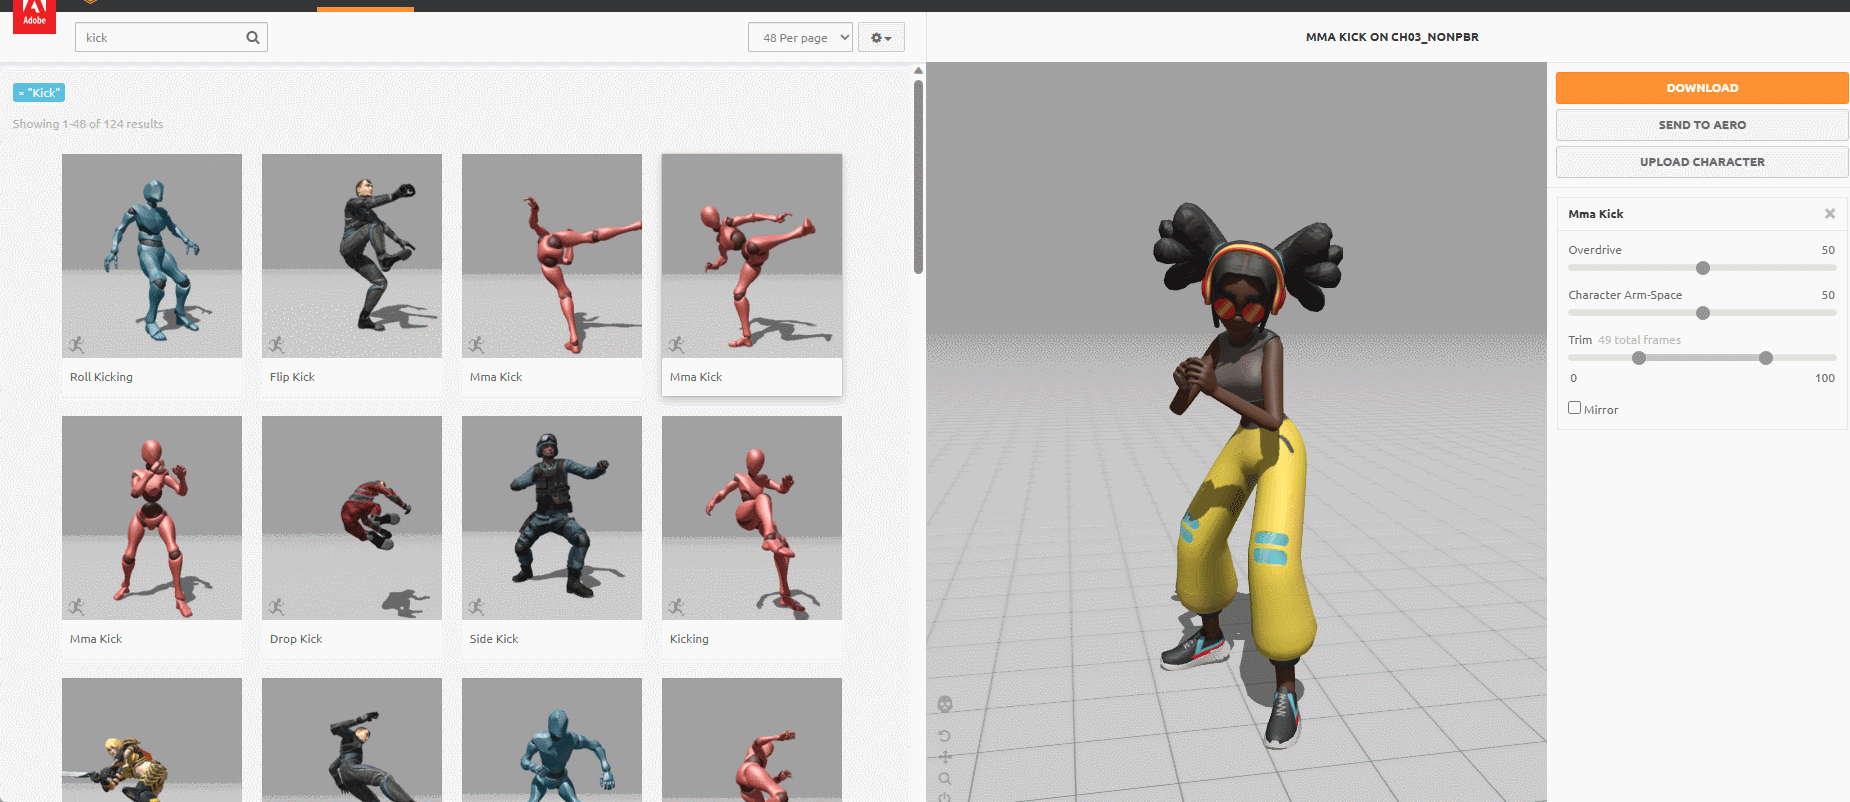The width and height of the screenshot is (1850, 802).
Task: Click the Trim end handle
Action: pyautogui.click(x=1766, y=358)
